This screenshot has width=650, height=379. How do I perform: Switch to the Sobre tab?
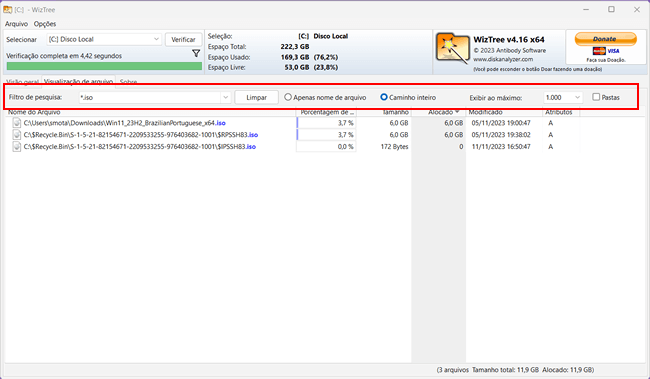tap(129, 82)
